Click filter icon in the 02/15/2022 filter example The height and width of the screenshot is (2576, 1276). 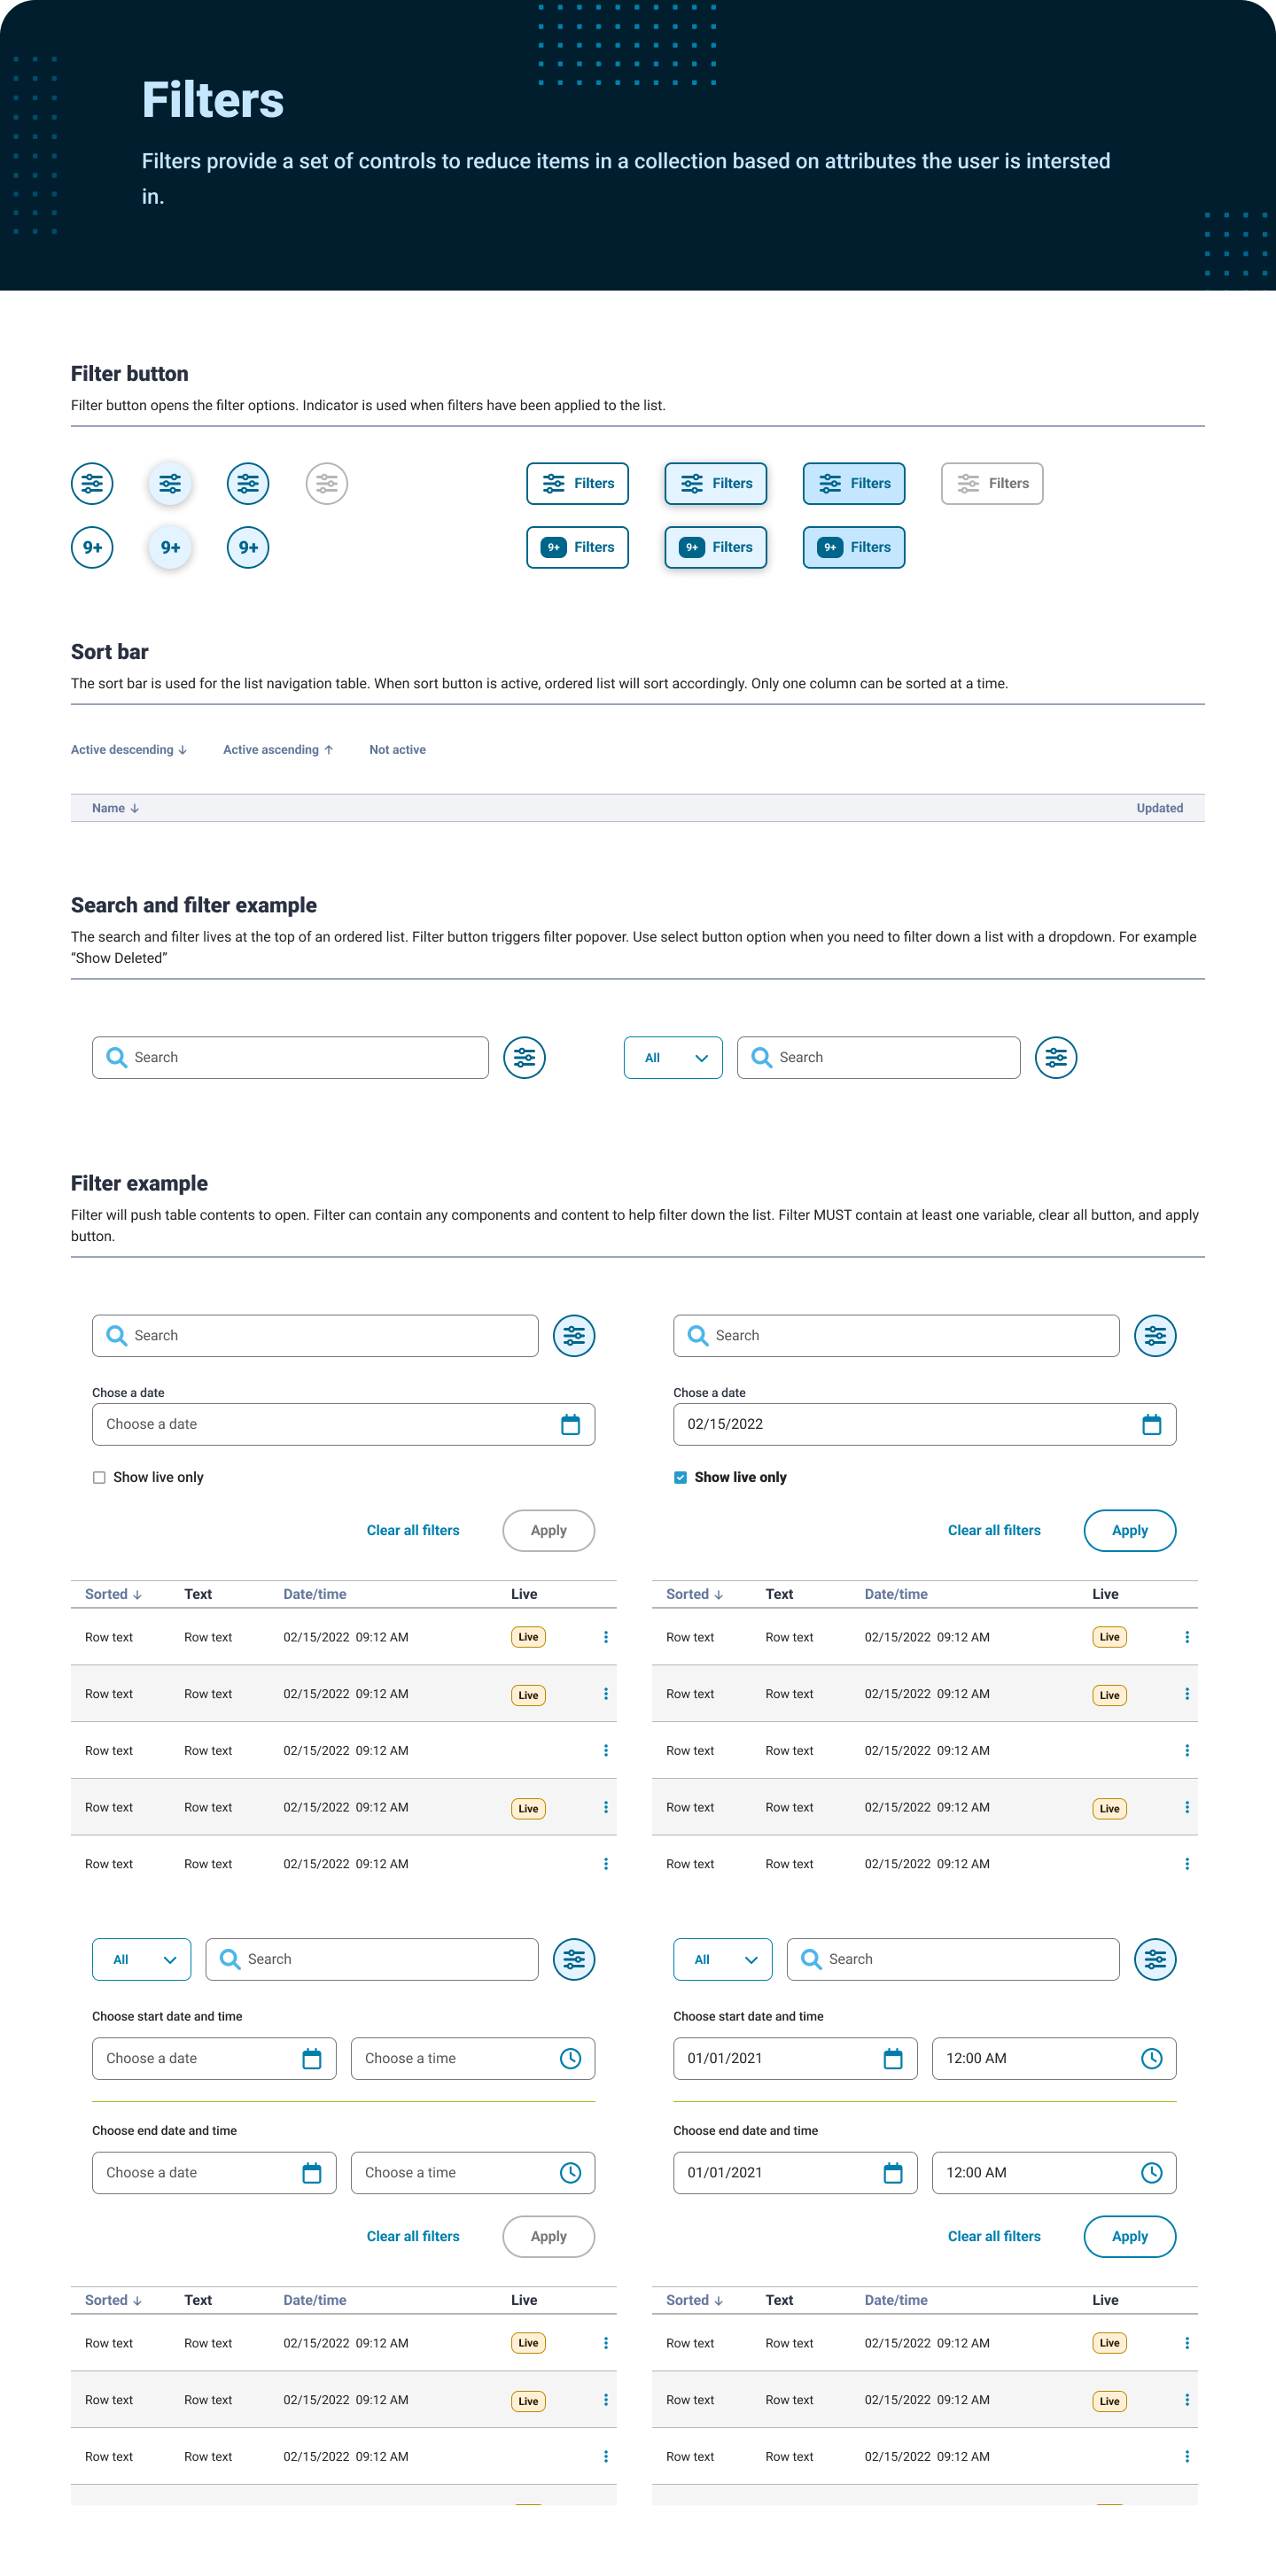[x=1155, y=1336]
